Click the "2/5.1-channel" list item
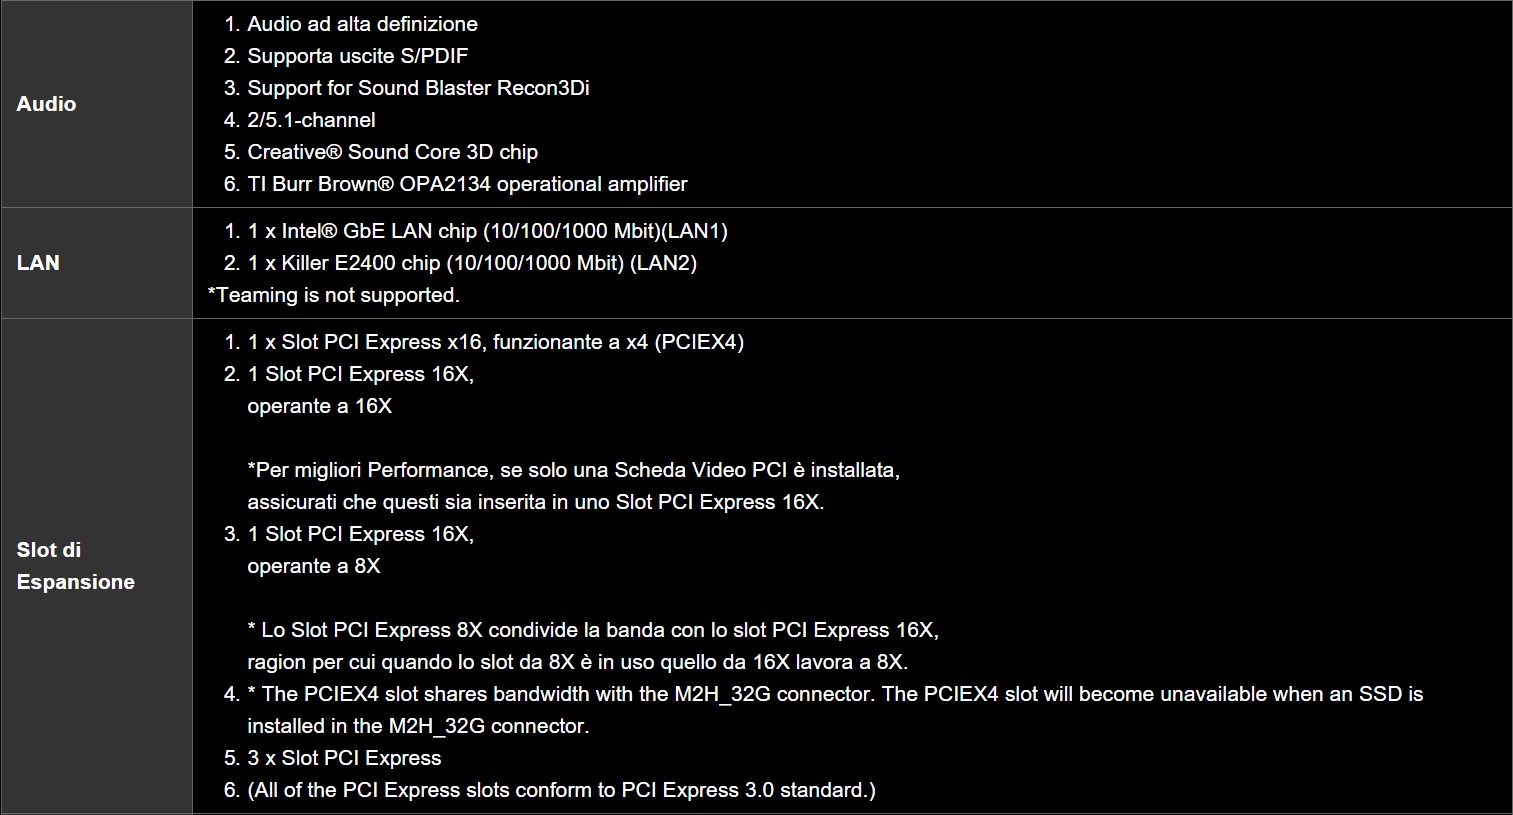The height and width of the screenshot is (815, 1513). tap(311, 120)
